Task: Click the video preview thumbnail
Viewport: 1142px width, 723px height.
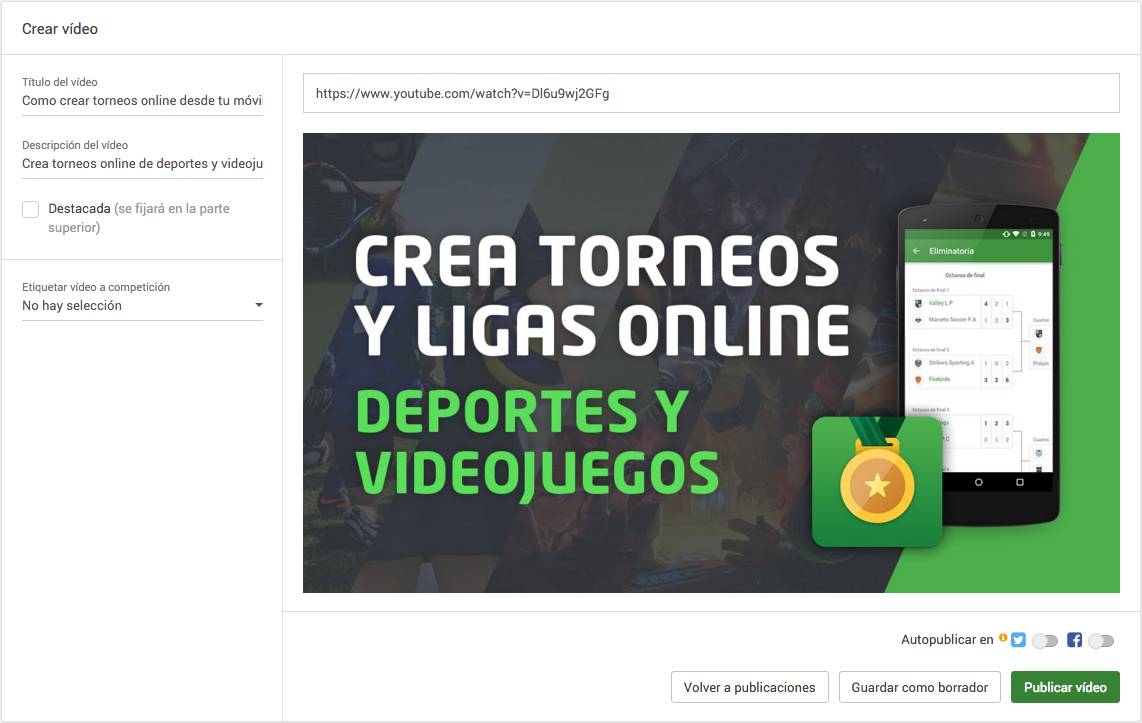Action: pos(711,363)
